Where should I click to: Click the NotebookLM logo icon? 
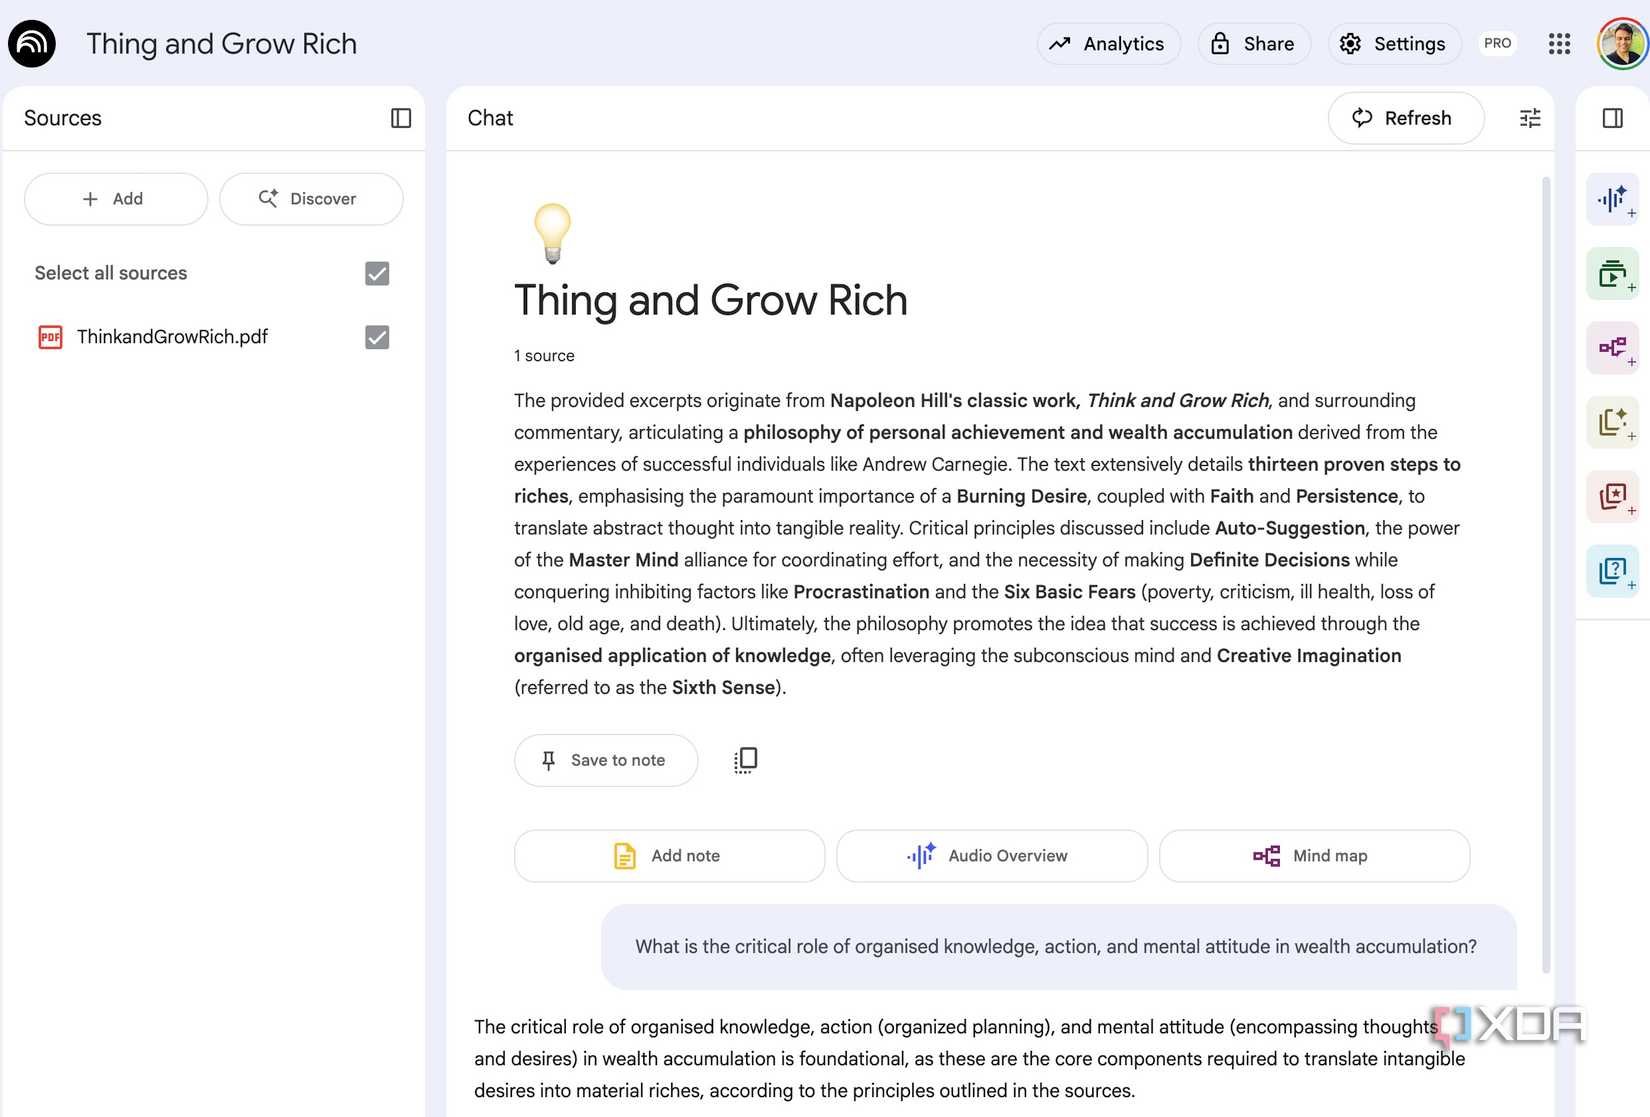(32, 44)
